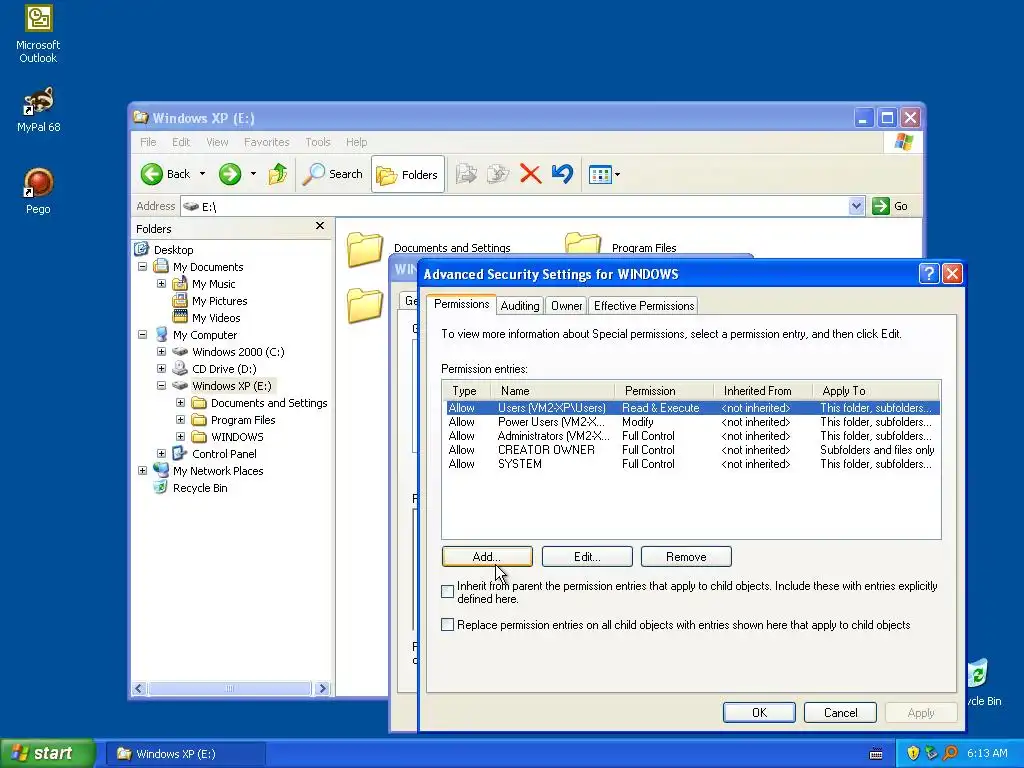Select Desktop in folder tree
This screenshot has width=1024, height=768.
tap(173, 249)
